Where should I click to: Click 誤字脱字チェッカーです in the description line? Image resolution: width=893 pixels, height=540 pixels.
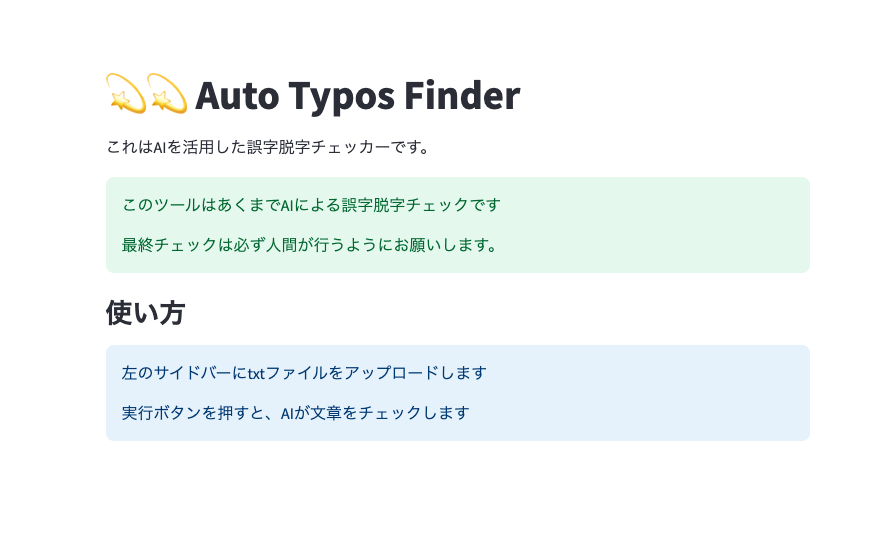(x=372, y=148)
